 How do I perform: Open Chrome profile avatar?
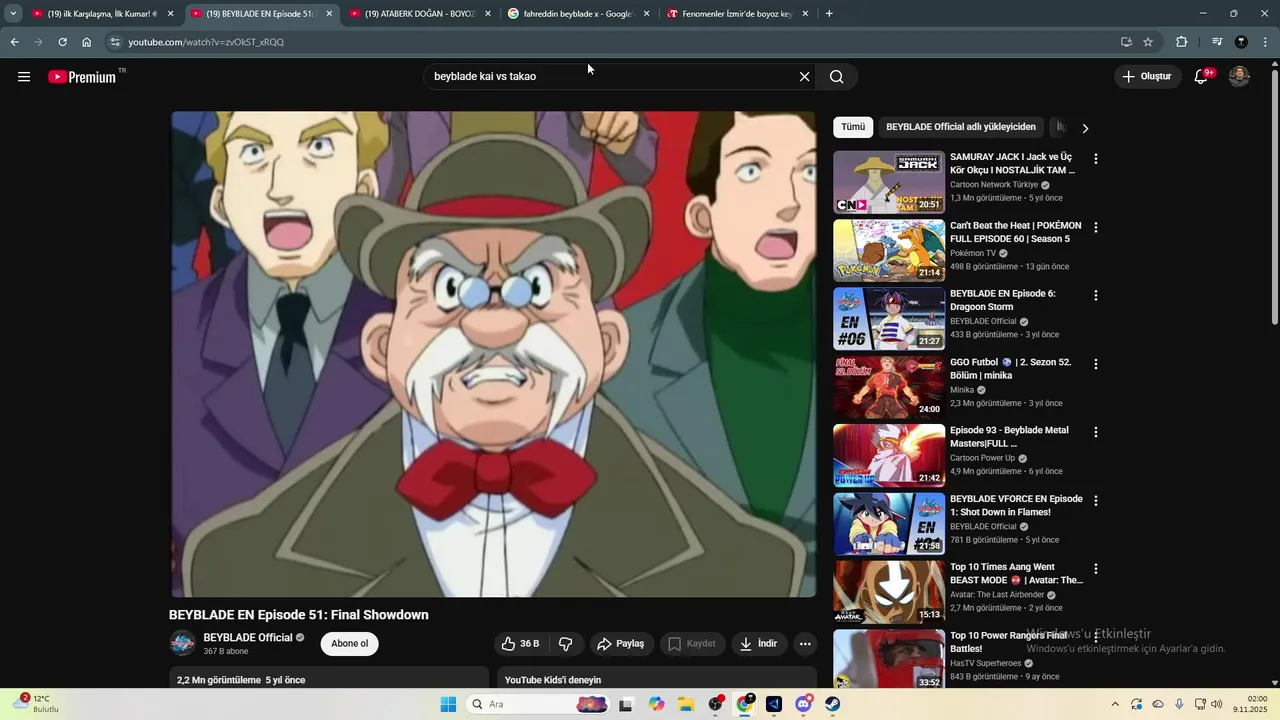(1241, 42)
